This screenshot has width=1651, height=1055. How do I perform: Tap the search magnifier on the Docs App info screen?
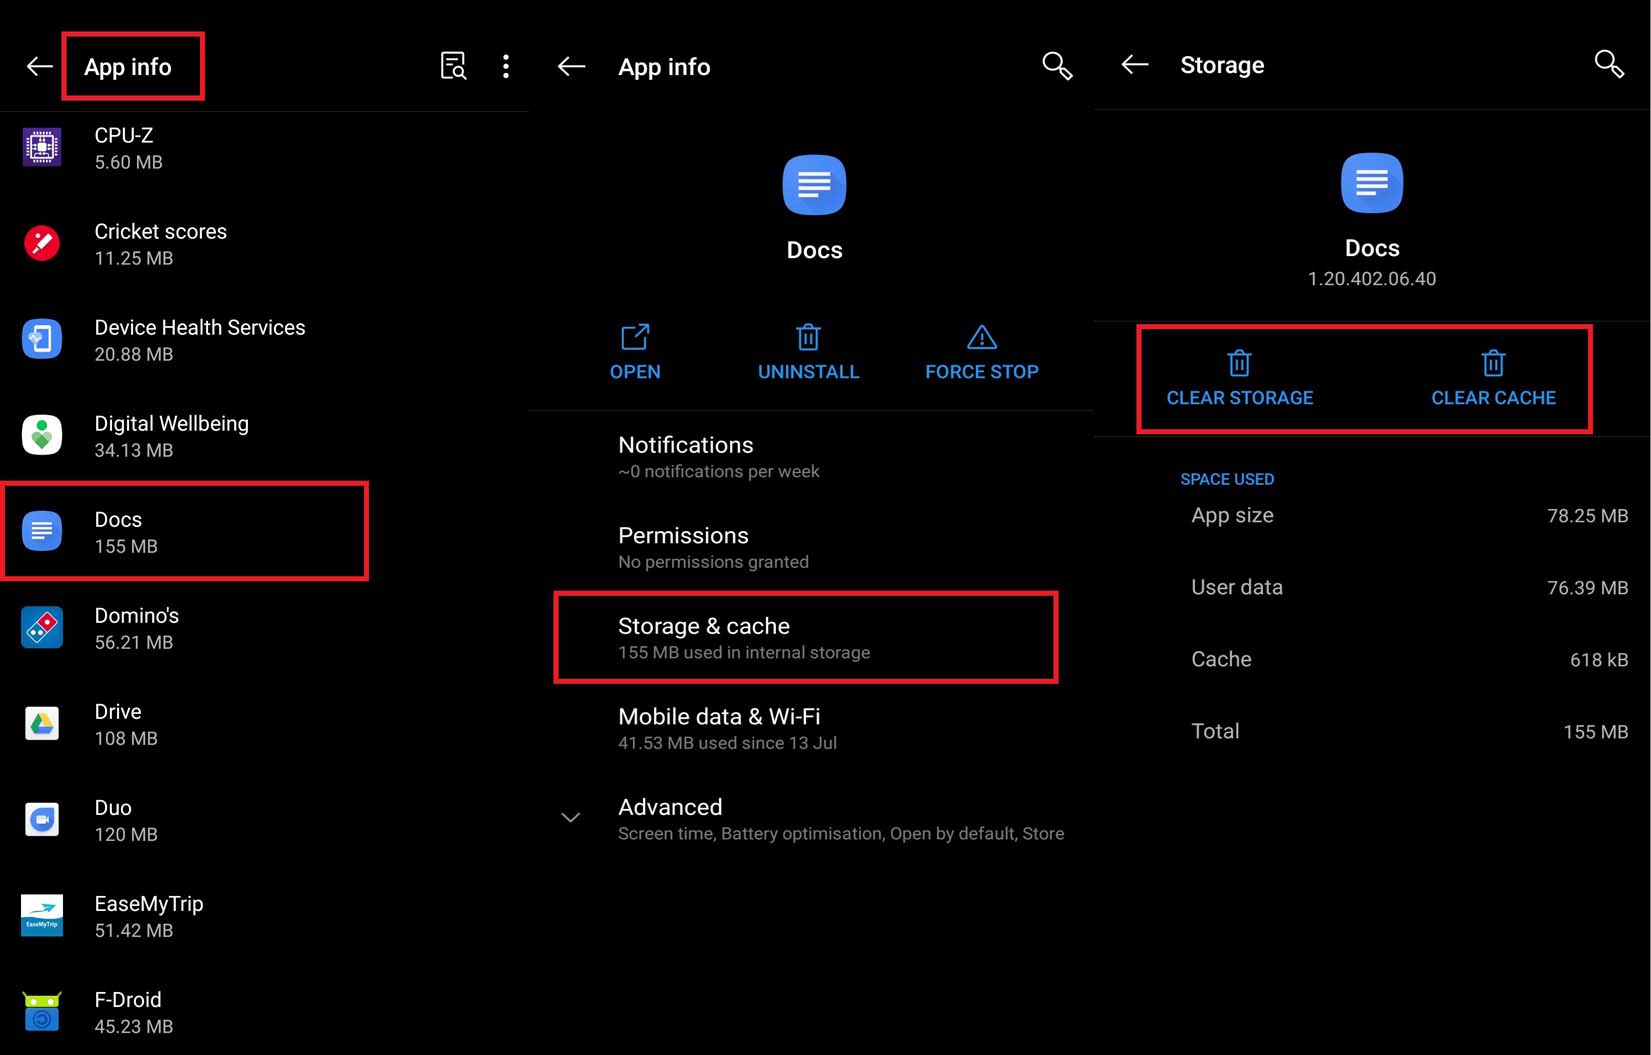[1057, 66]
